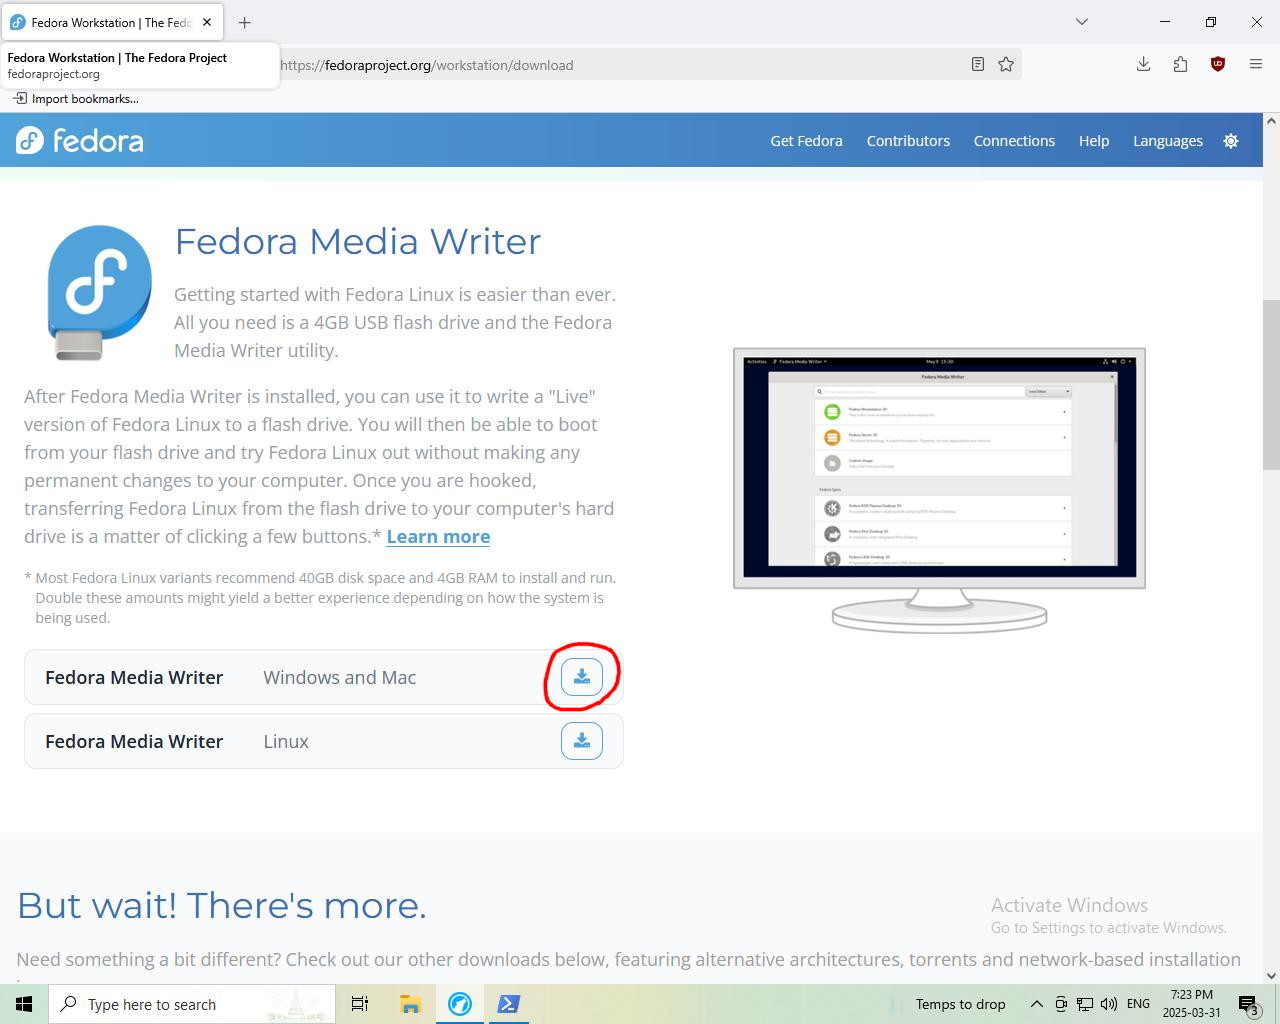Open the Help menu
This screenshot has height=1024, width=1280.
[1094, 141]
